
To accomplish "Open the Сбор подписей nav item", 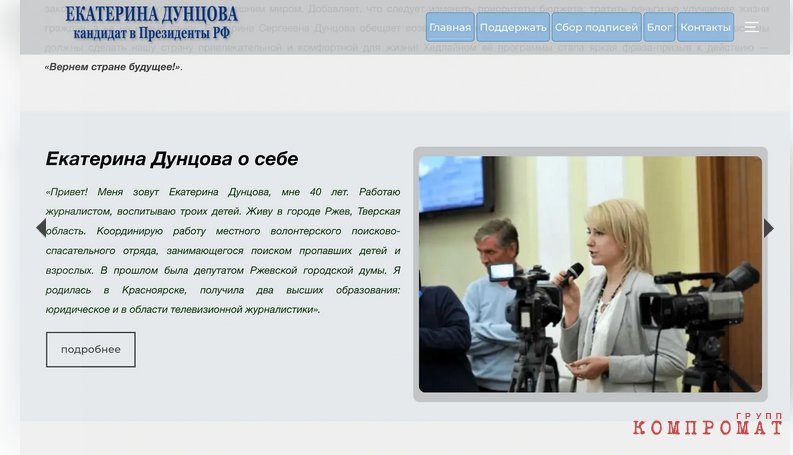I will (596, 27).
